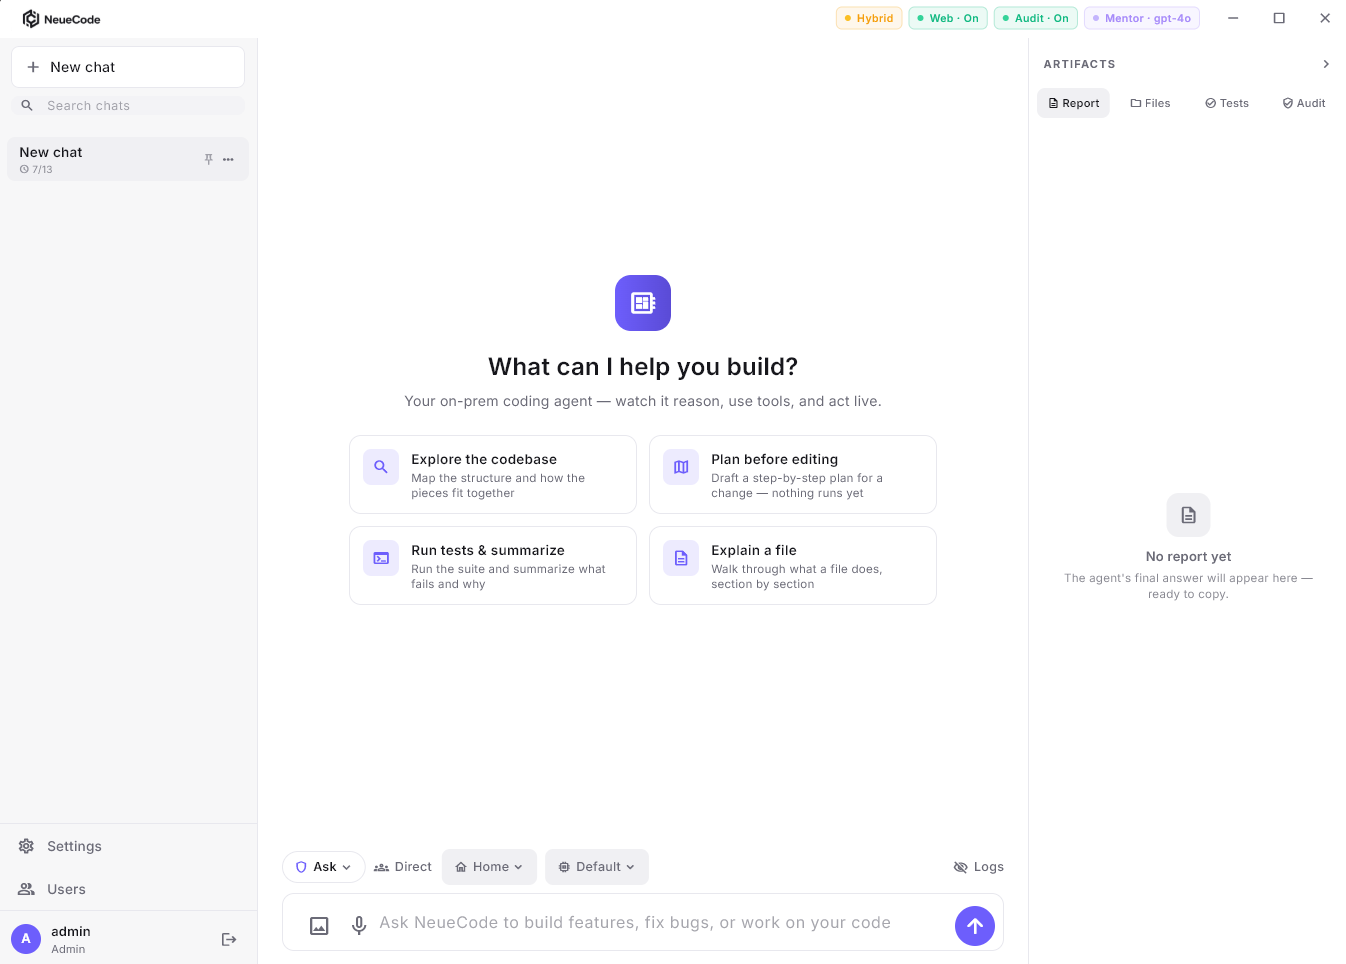
Task: Click the Plan before editing map icon
Action: (681, 467)
